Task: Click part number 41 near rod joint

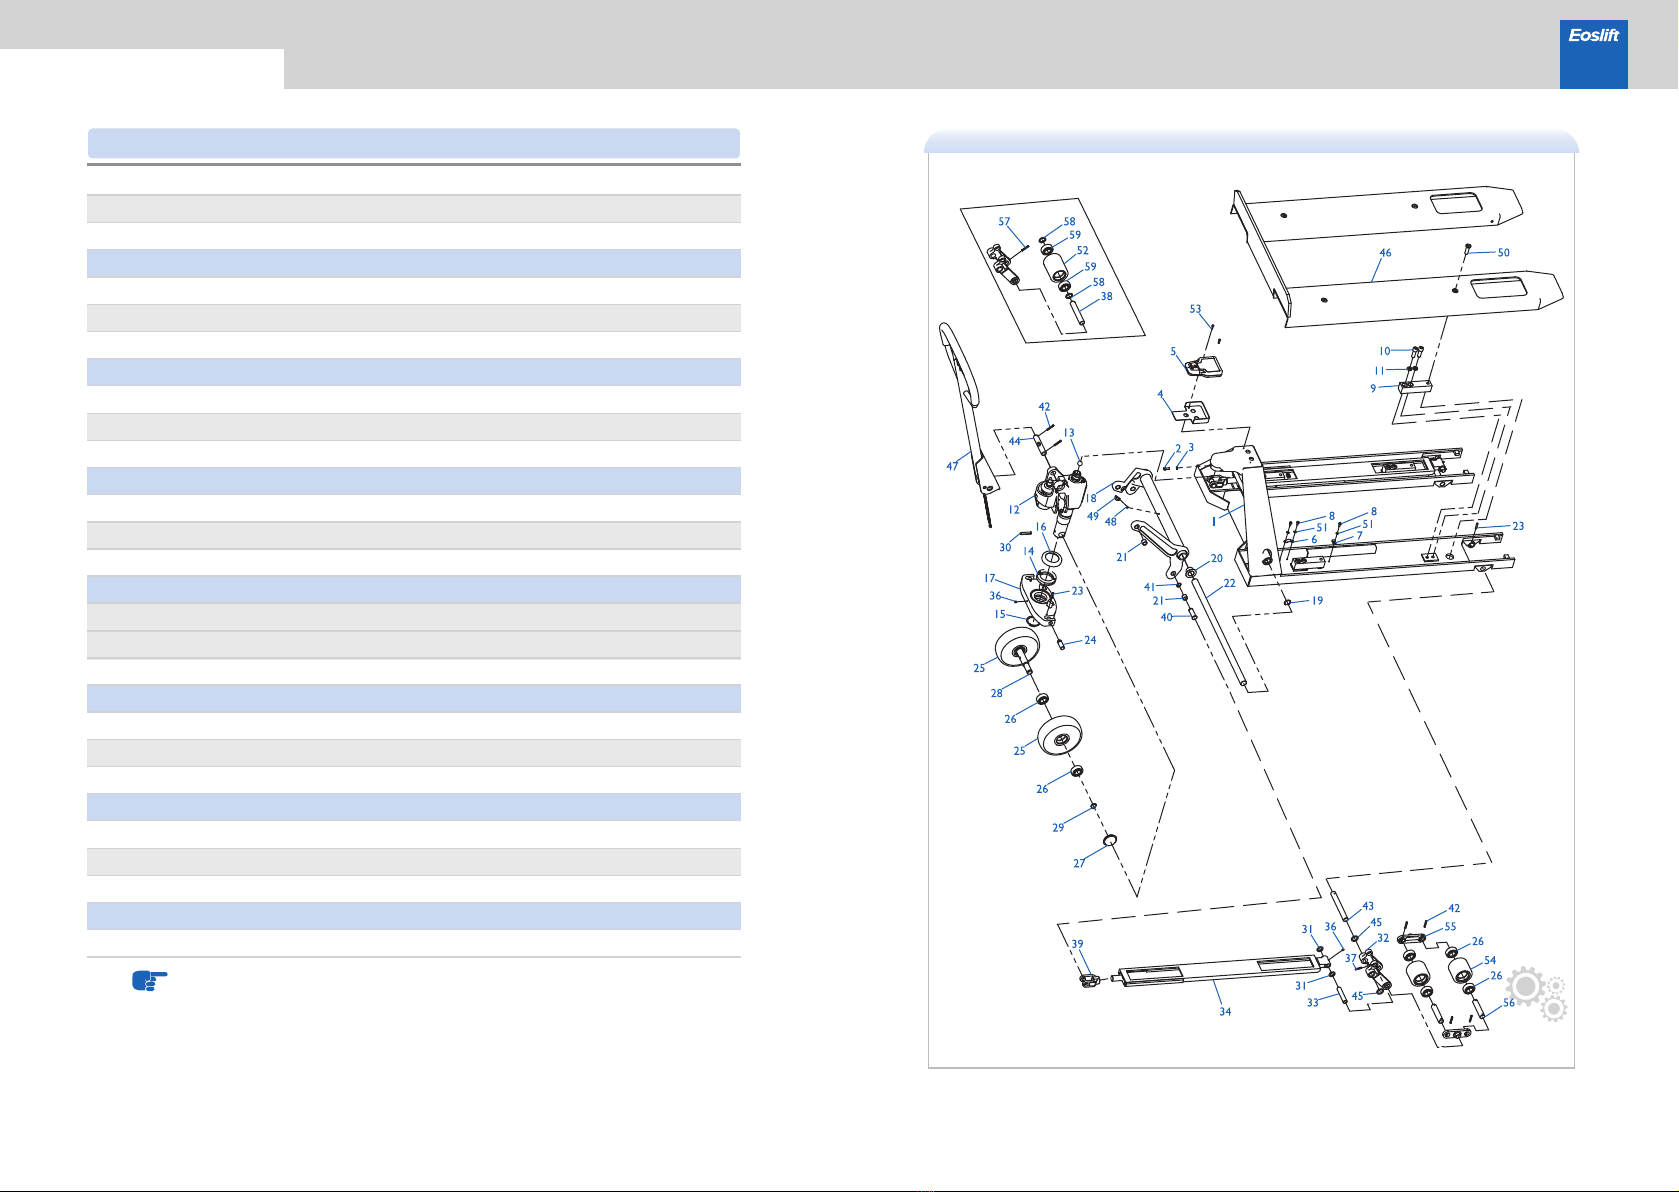Action: click(1149, 587)
